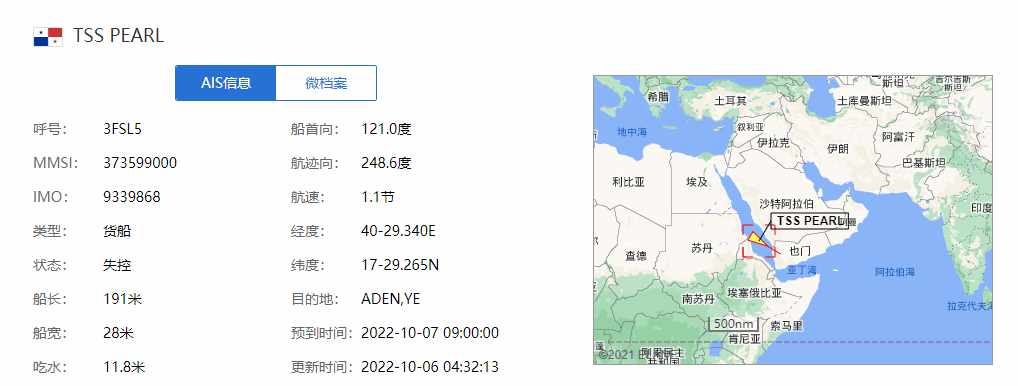Click 利比亚 label on the map

coord(628,182)
